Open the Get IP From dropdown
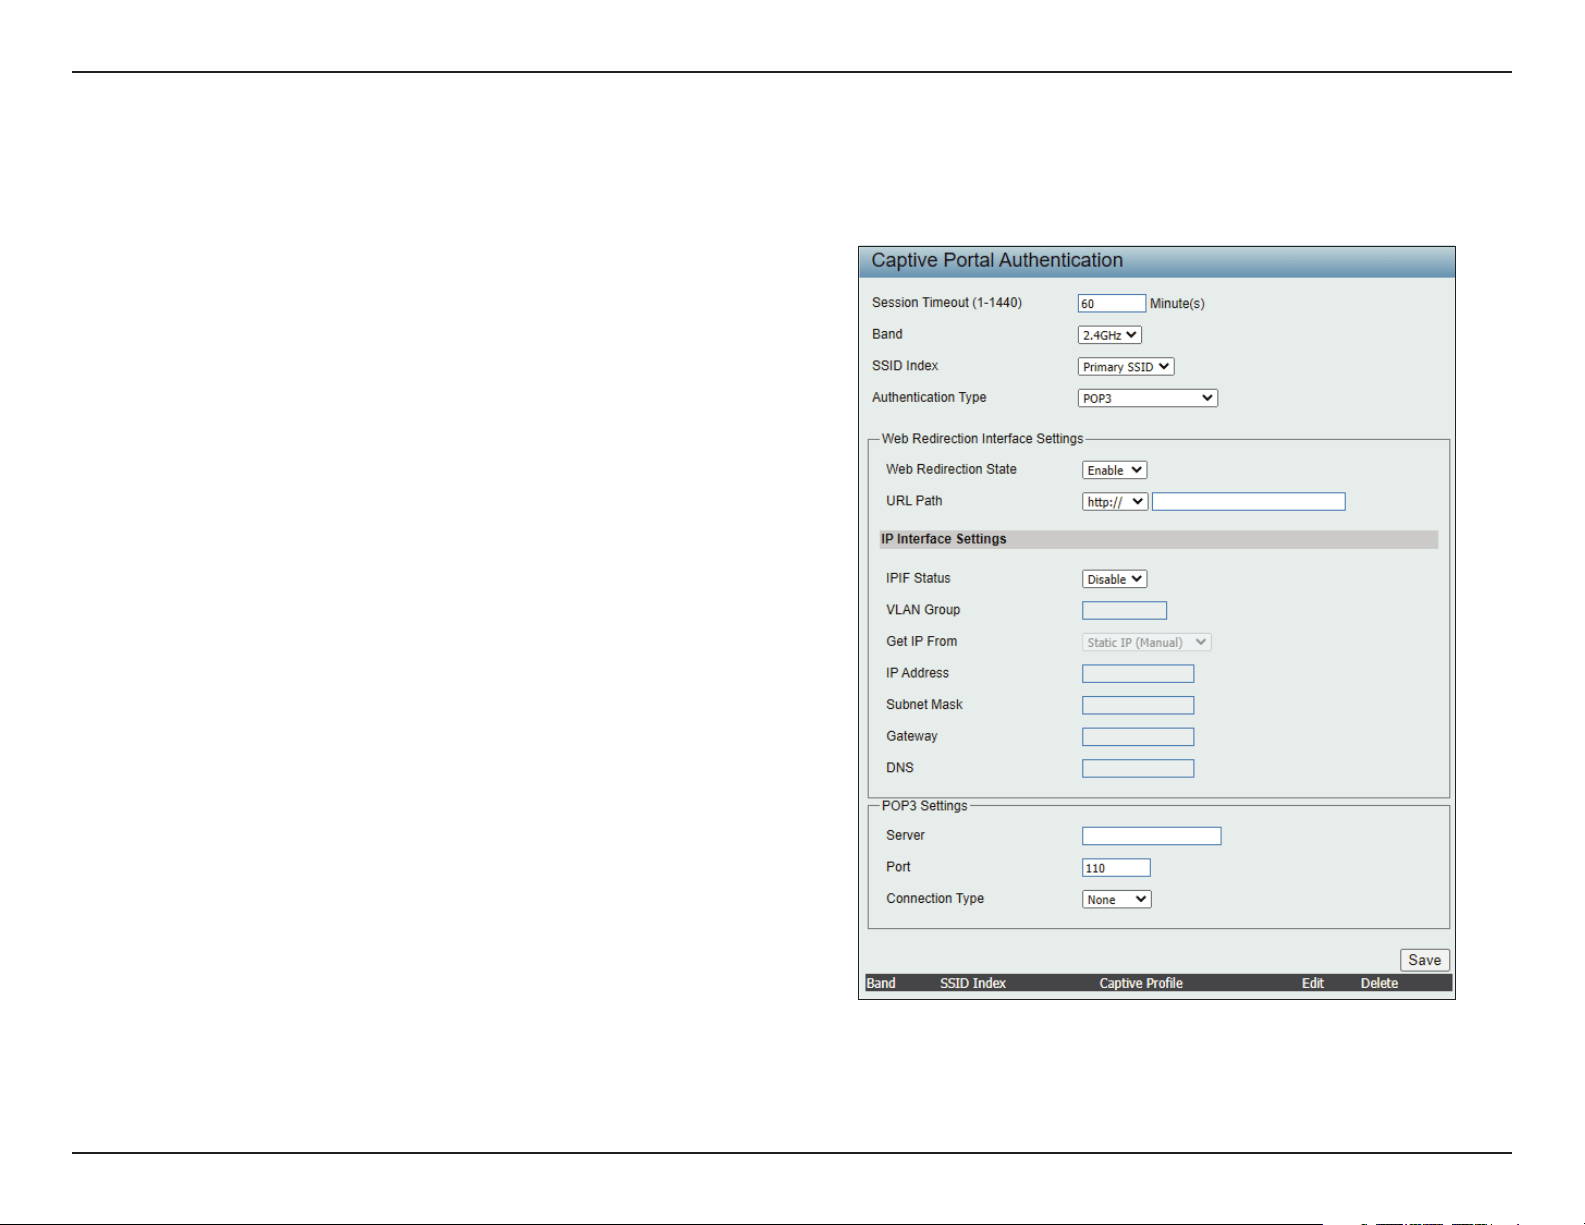 point(1146,642)
